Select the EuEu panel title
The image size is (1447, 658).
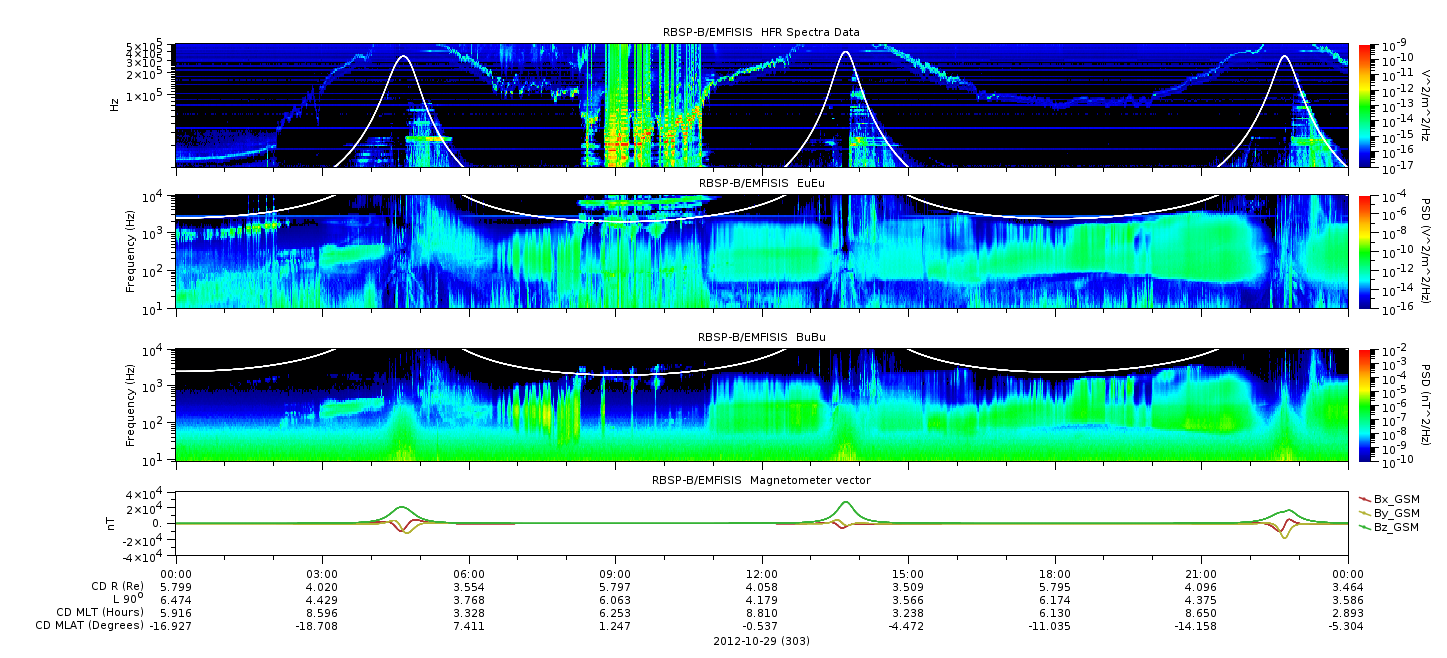coord(761,184)
